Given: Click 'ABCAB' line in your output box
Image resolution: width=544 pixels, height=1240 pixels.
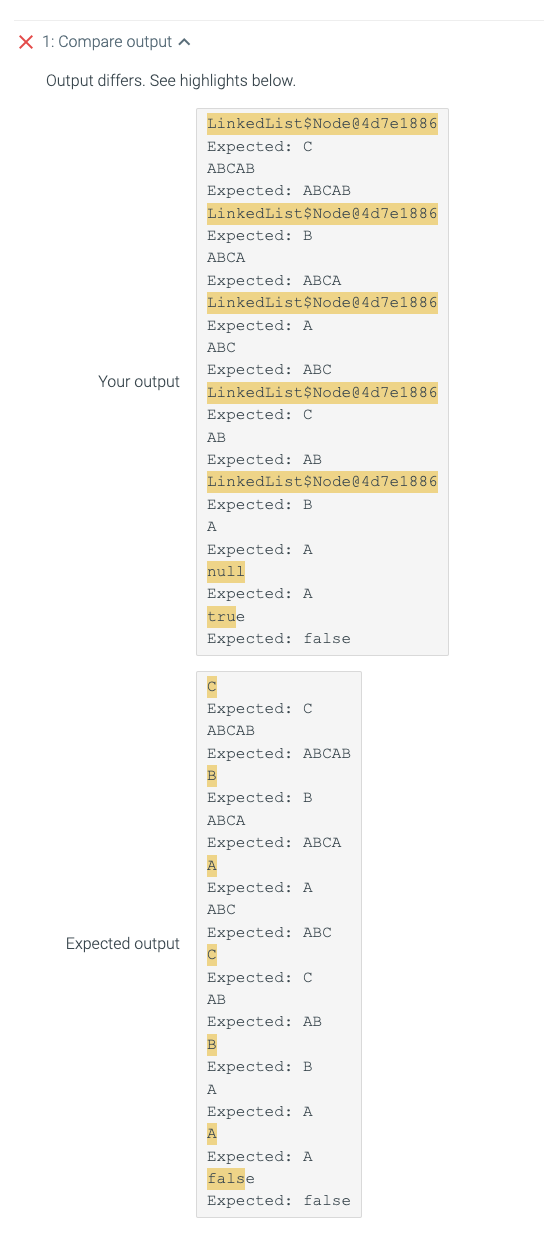Looking at the screenshot, I should [231, 168].
